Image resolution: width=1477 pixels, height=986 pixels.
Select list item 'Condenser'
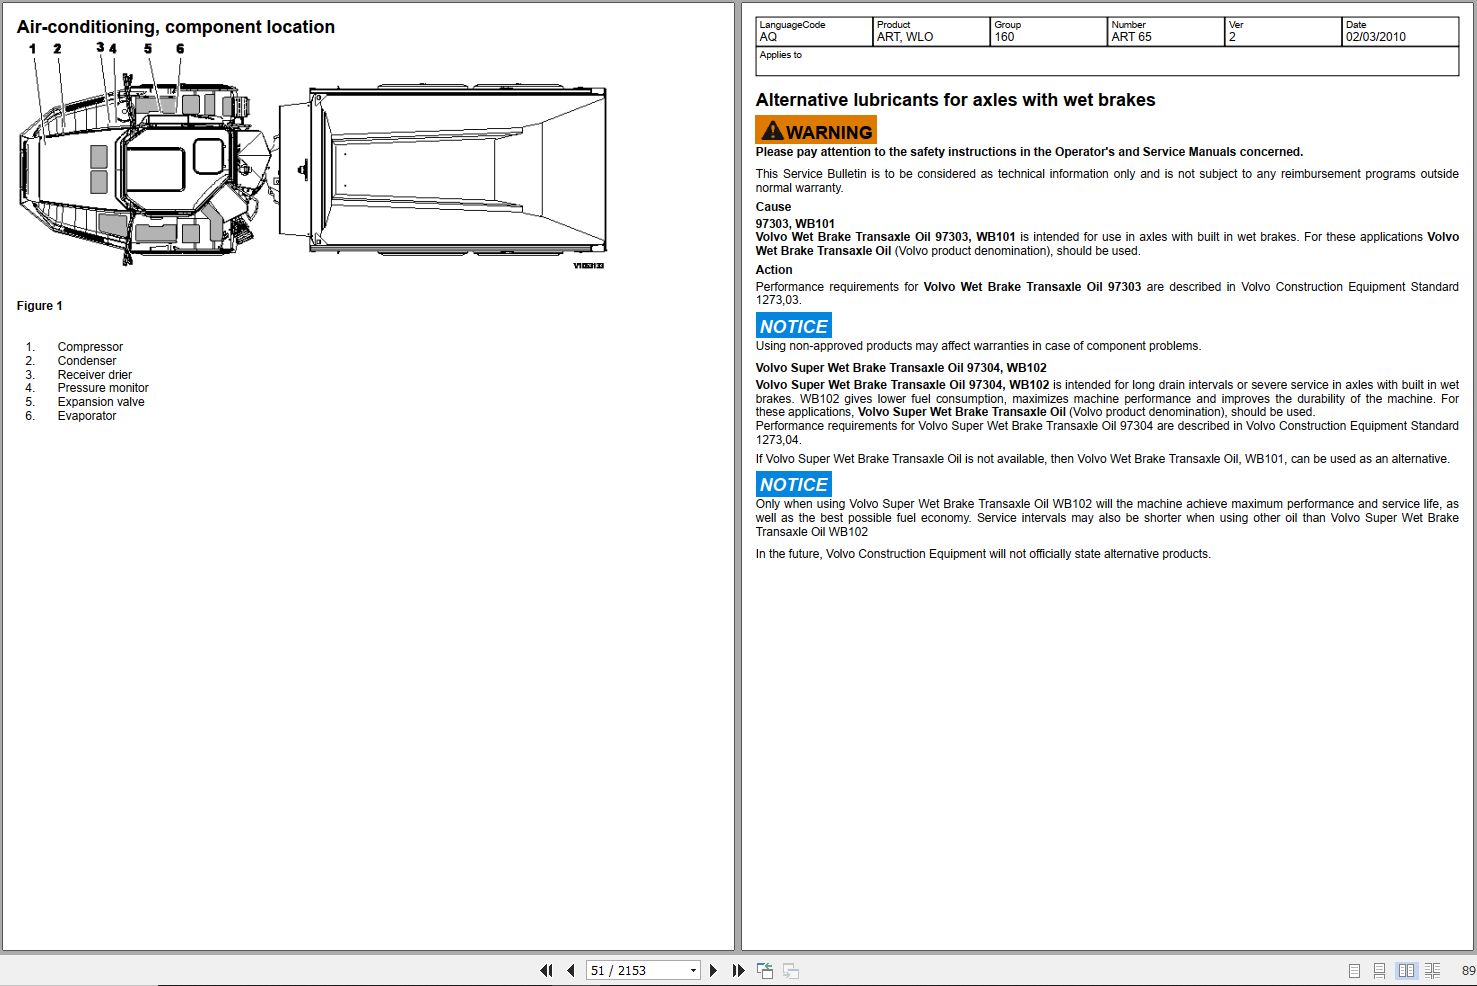tap(87, 361)
